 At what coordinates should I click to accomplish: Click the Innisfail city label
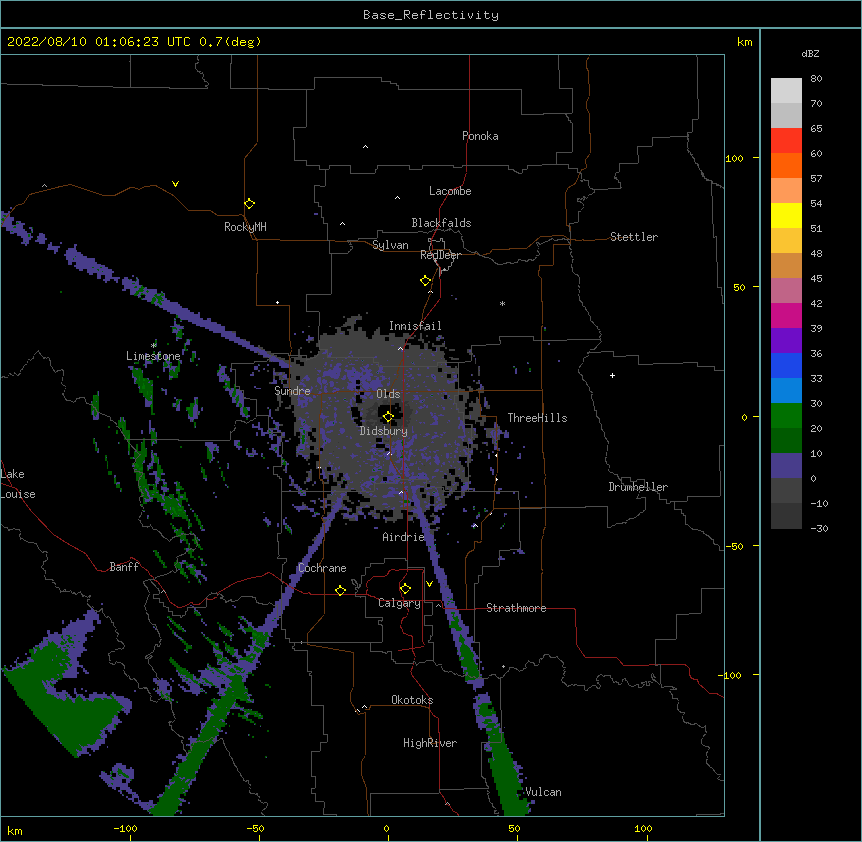pos(415,326)
